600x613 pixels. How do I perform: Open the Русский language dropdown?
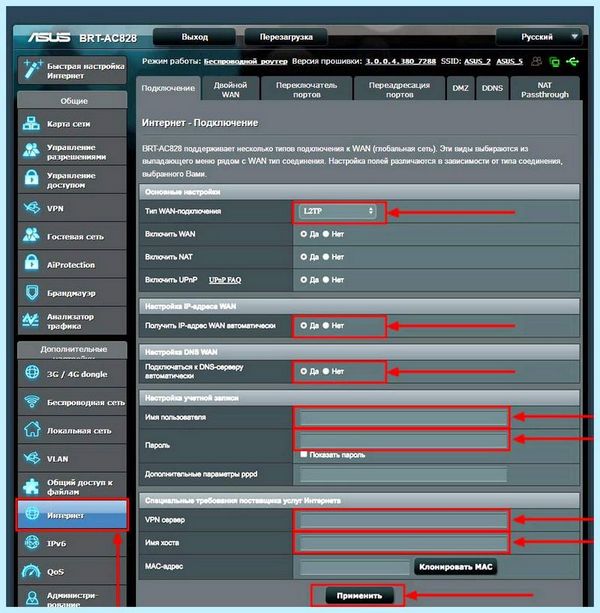(539, 37)
